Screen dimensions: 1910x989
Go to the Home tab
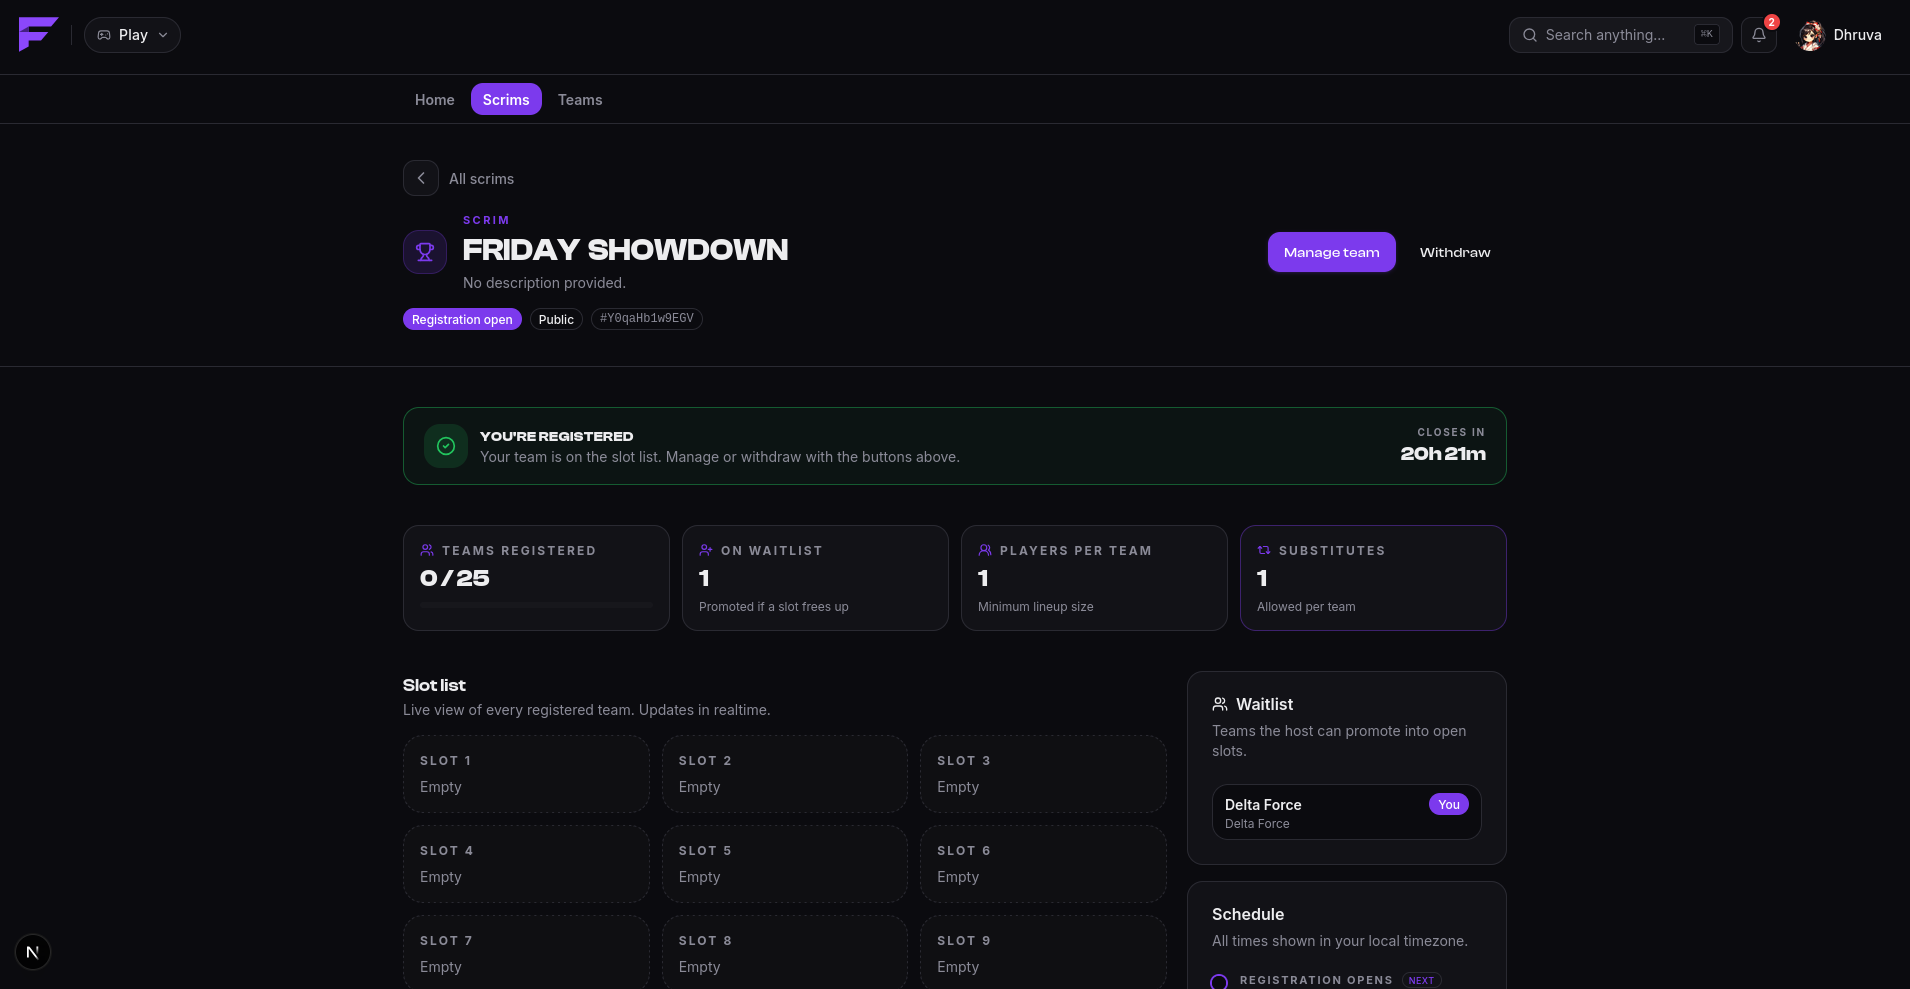tap(434, 99)
